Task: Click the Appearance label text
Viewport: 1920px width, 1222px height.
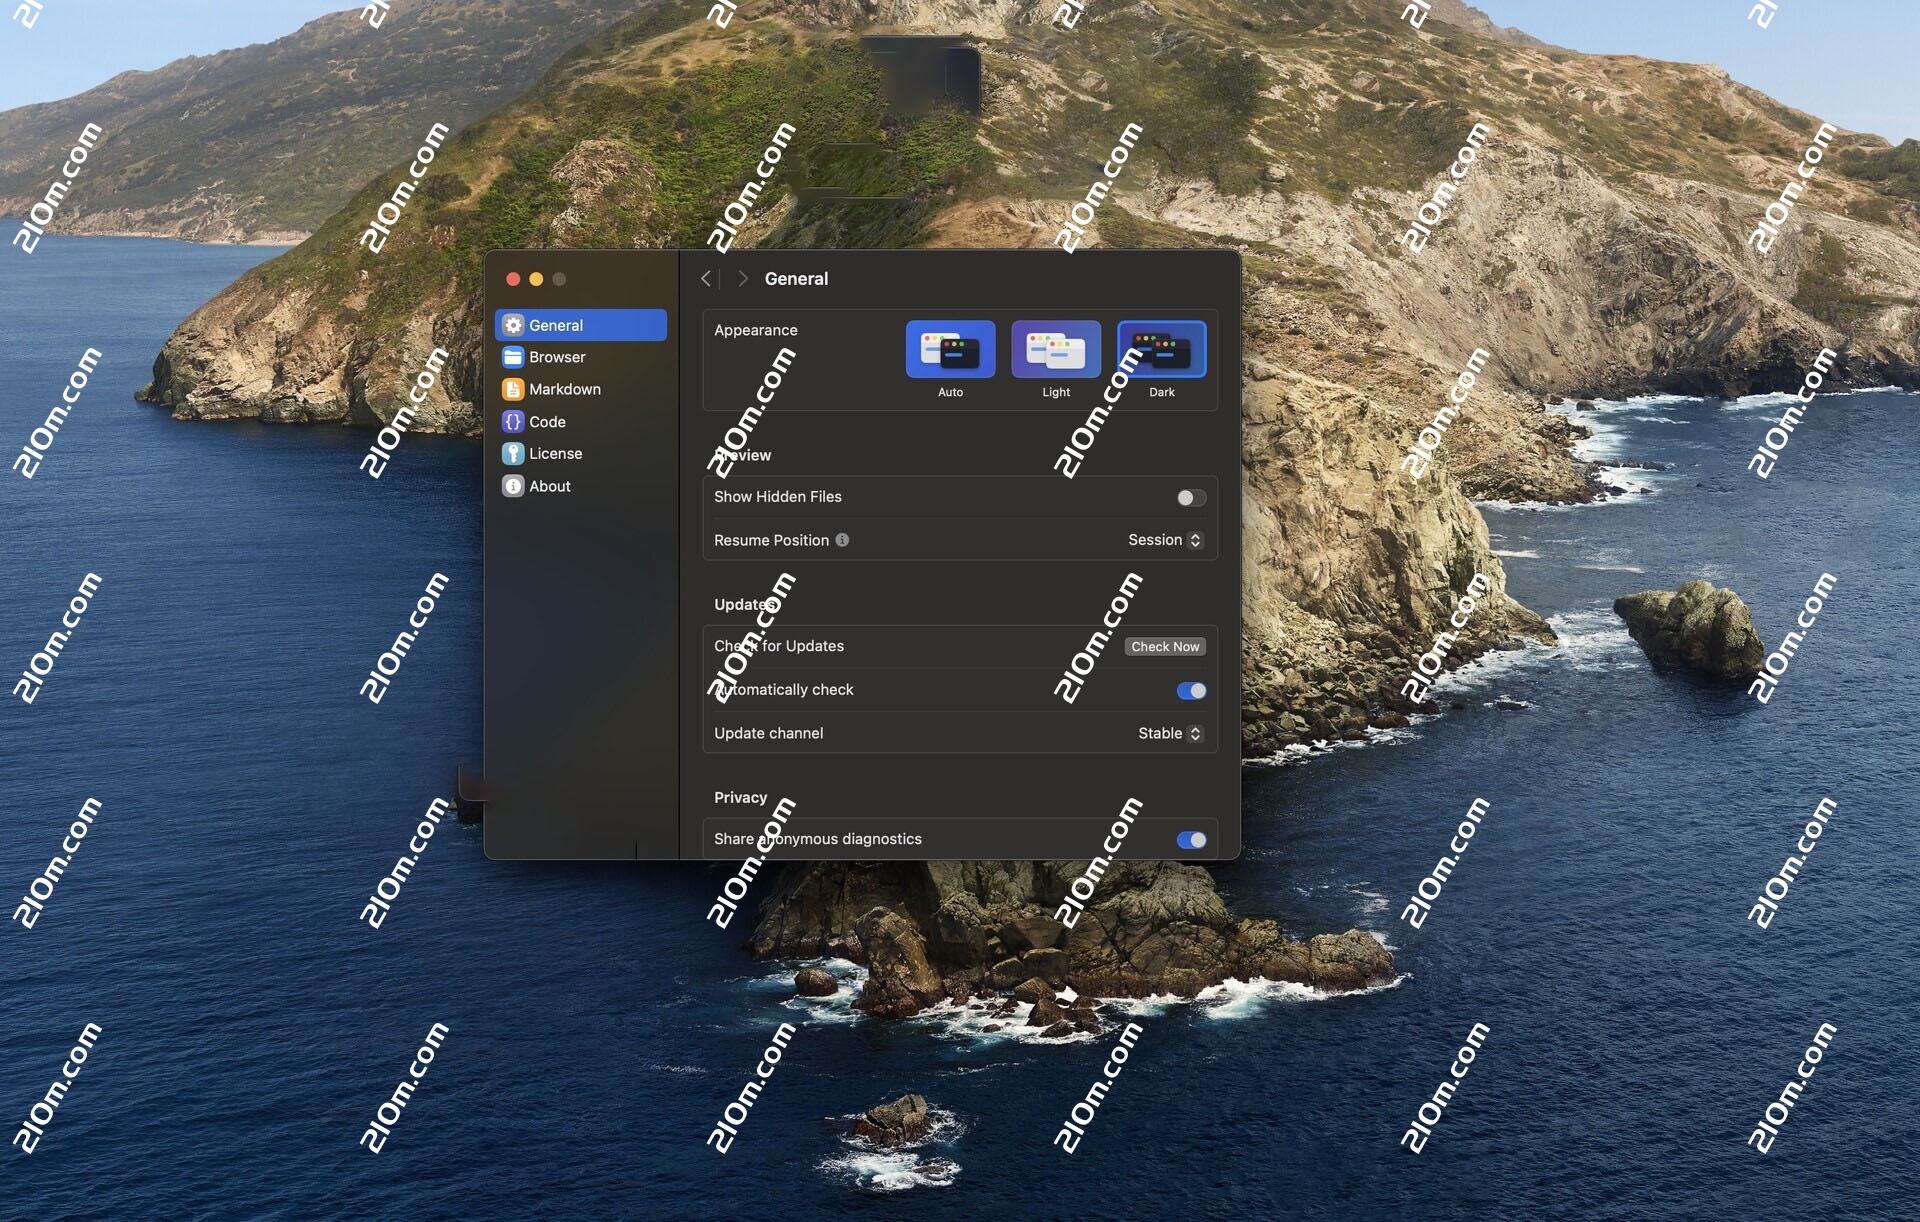Action: tap(756, 330)
